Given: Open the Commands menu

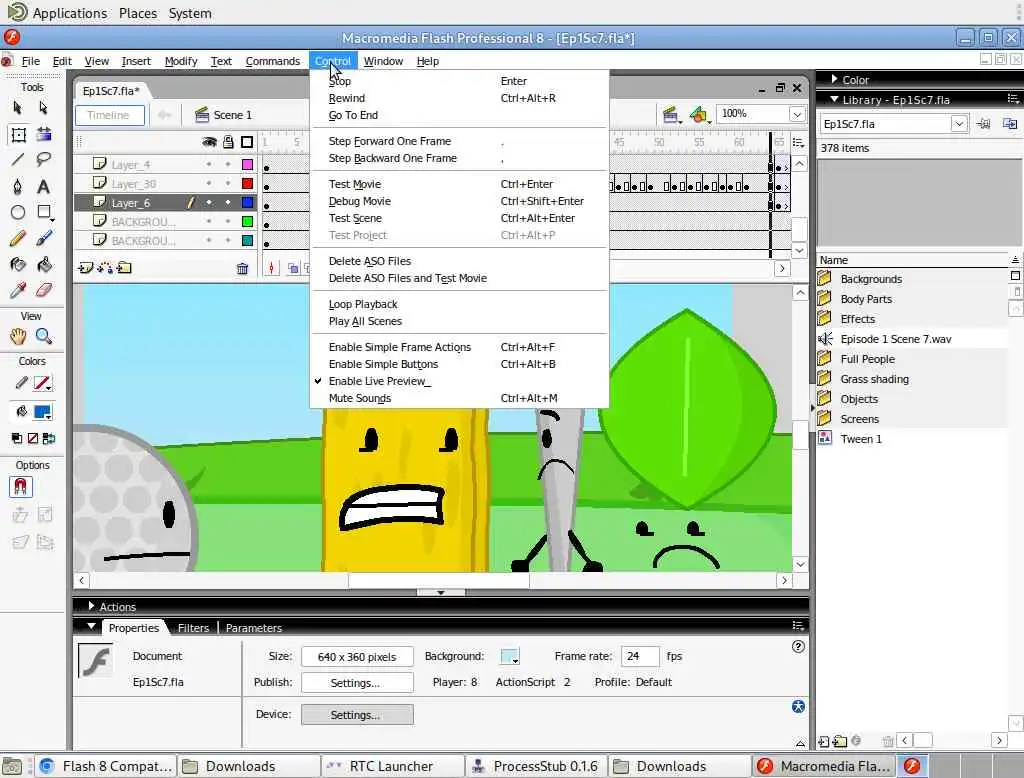Looking at the screenshot, I should 272,61.
